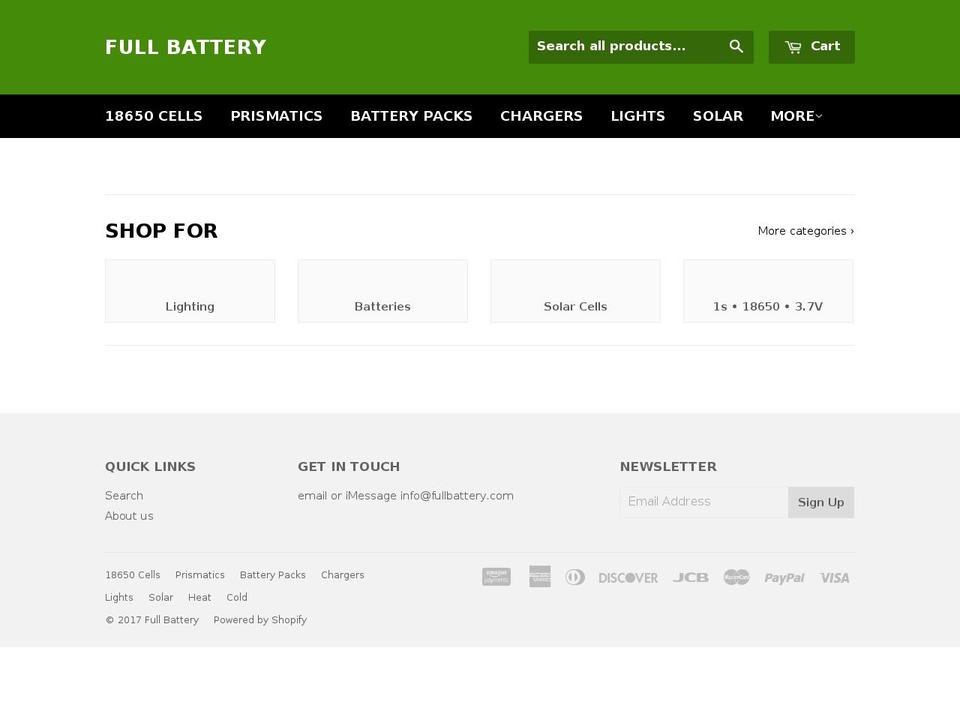Select the Discover payment icon
The width and height of the screenshot is (960, 720).
[x=628, y=577]
